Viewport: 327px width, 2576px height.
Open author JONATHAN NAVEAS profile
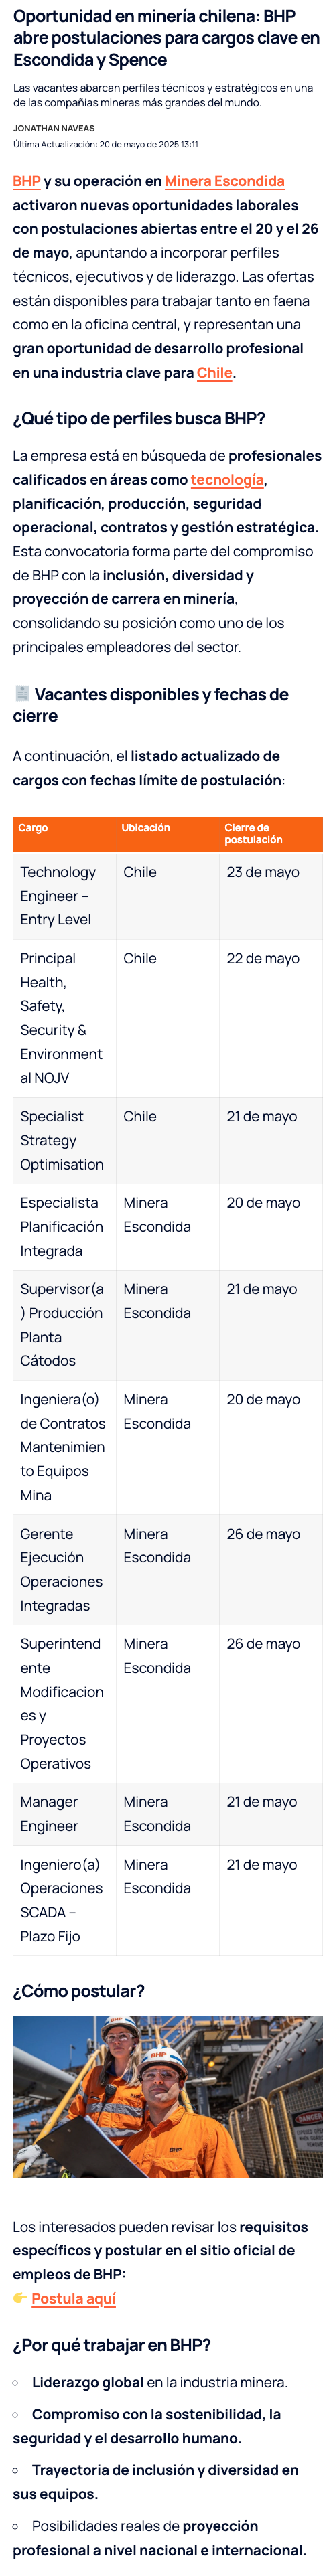tap(54, 128)
